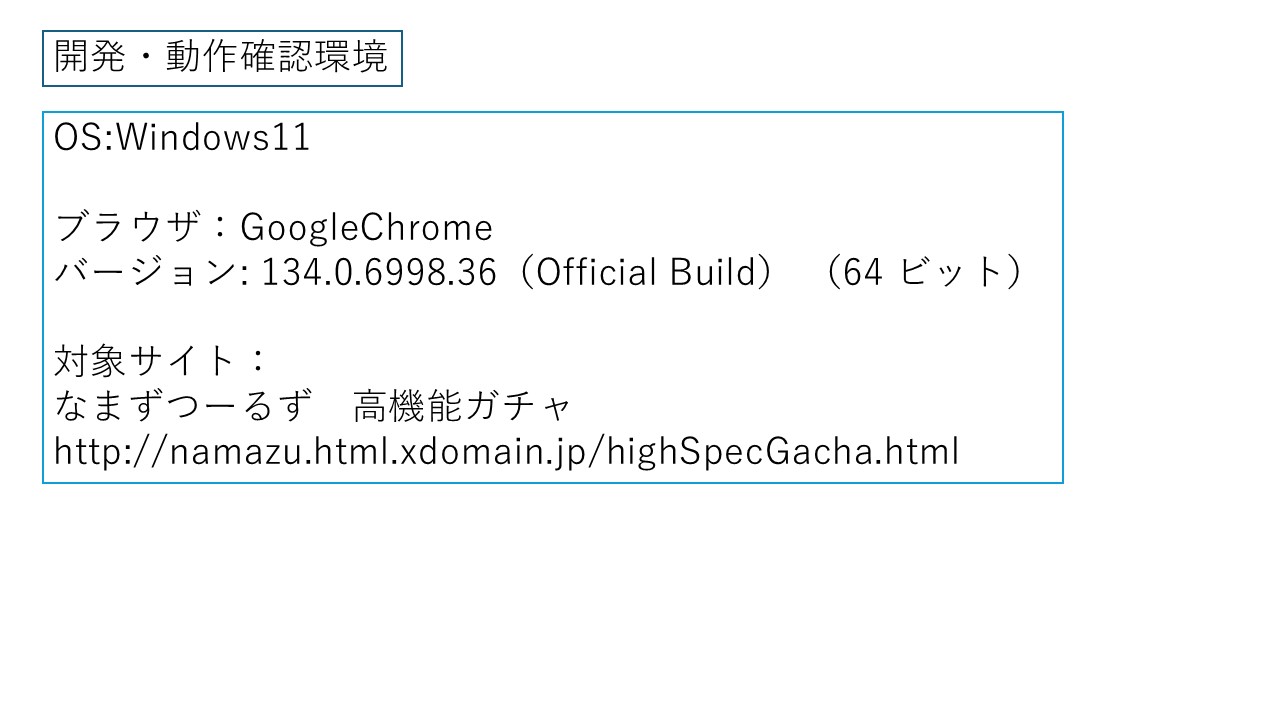Click the GoogleChrome browser name
Viewport: 1280px width, 720px height.
tap(367, 228)
